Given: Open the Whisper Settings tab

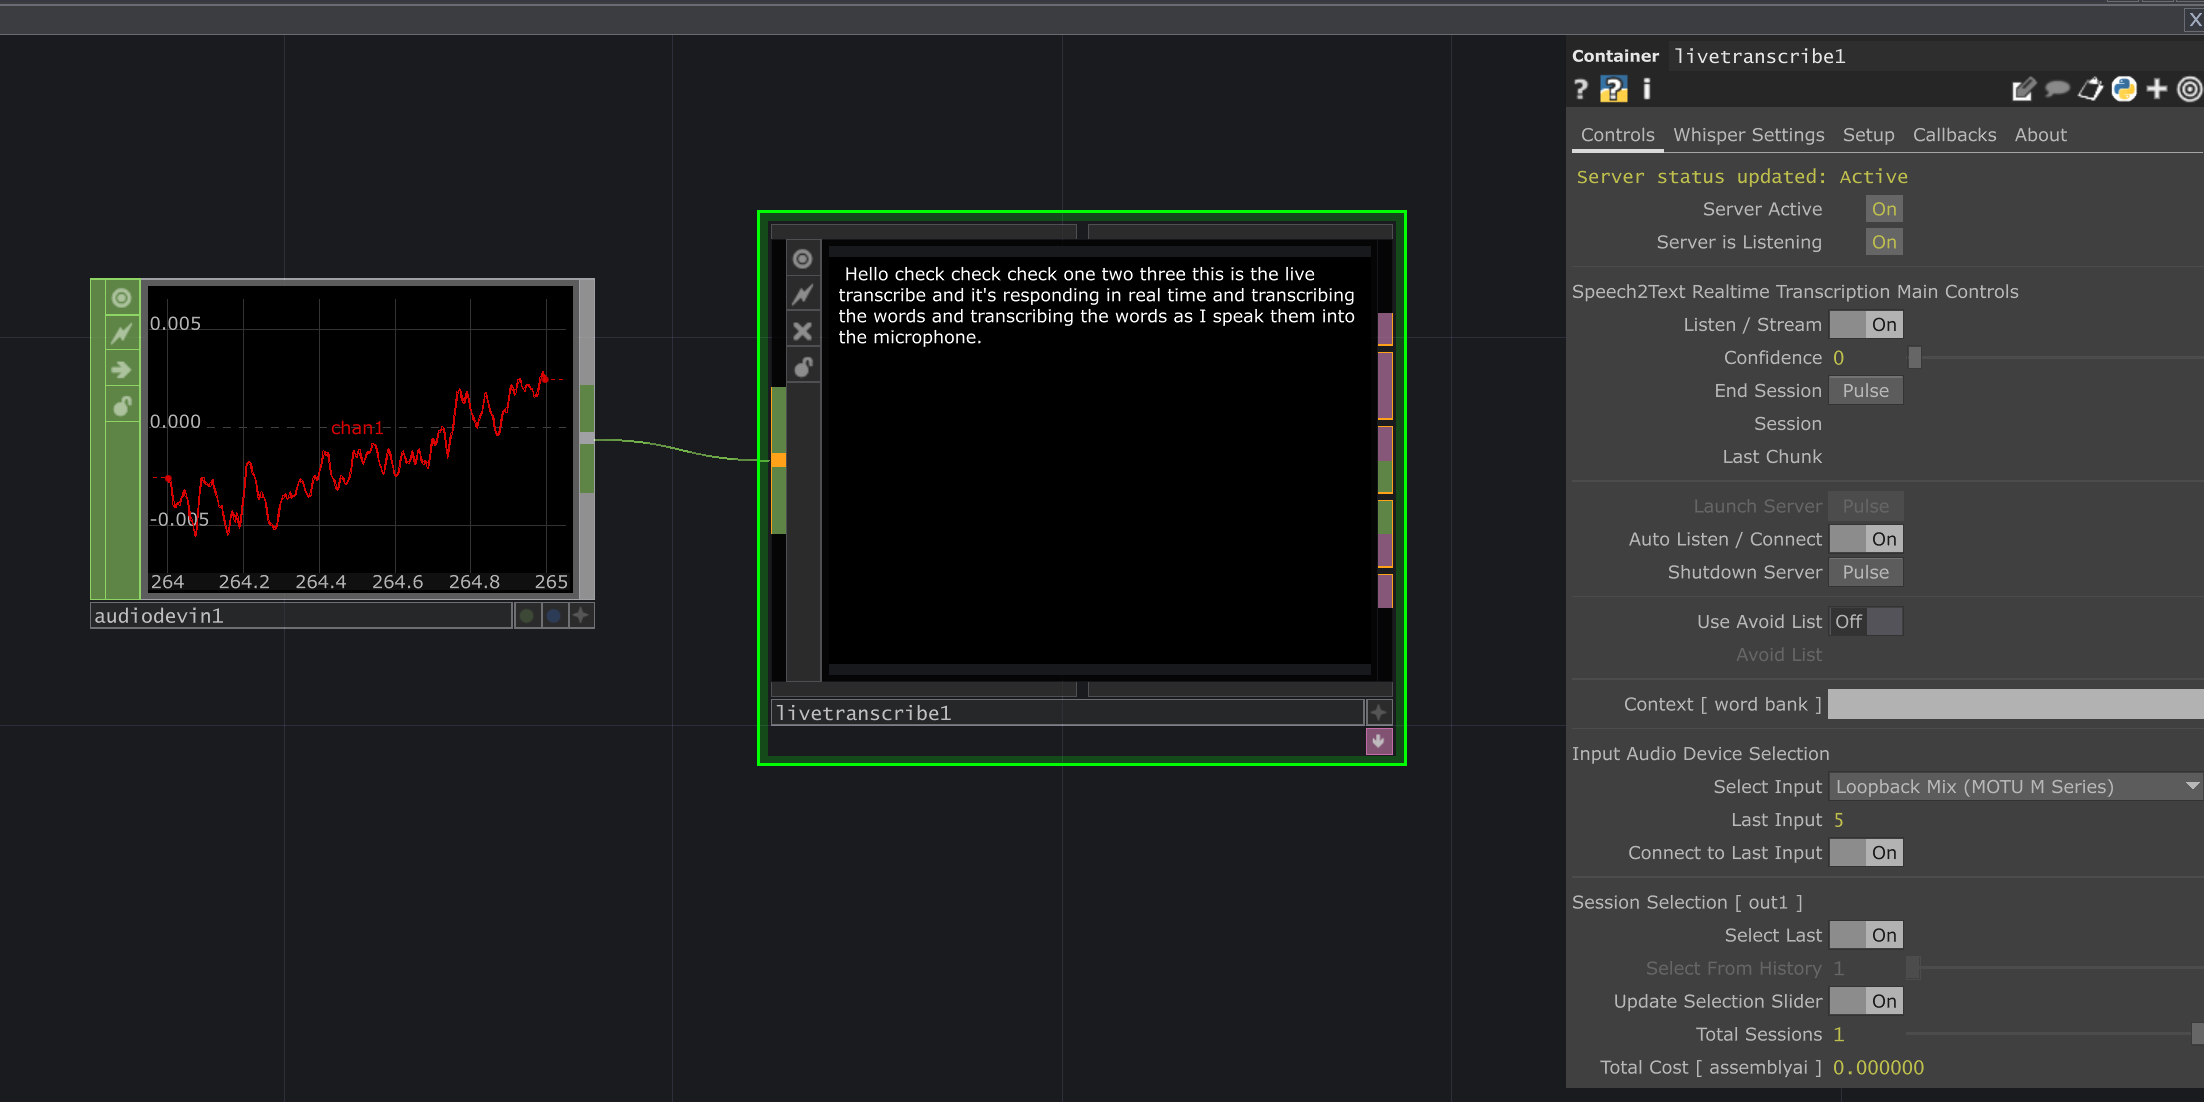Looking at the screenshot, I should [1748, 135].
